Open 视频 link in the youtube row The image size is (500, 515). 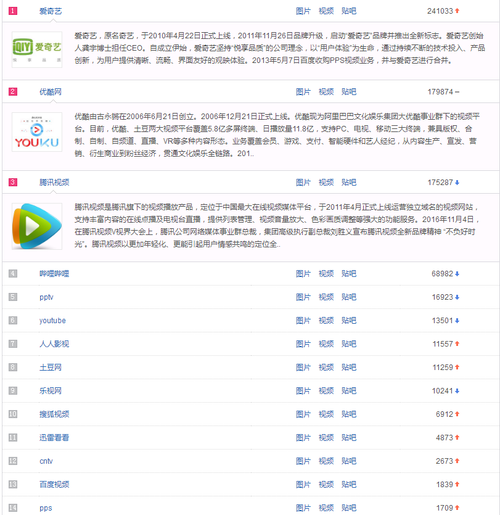click(x=326, y=320)
